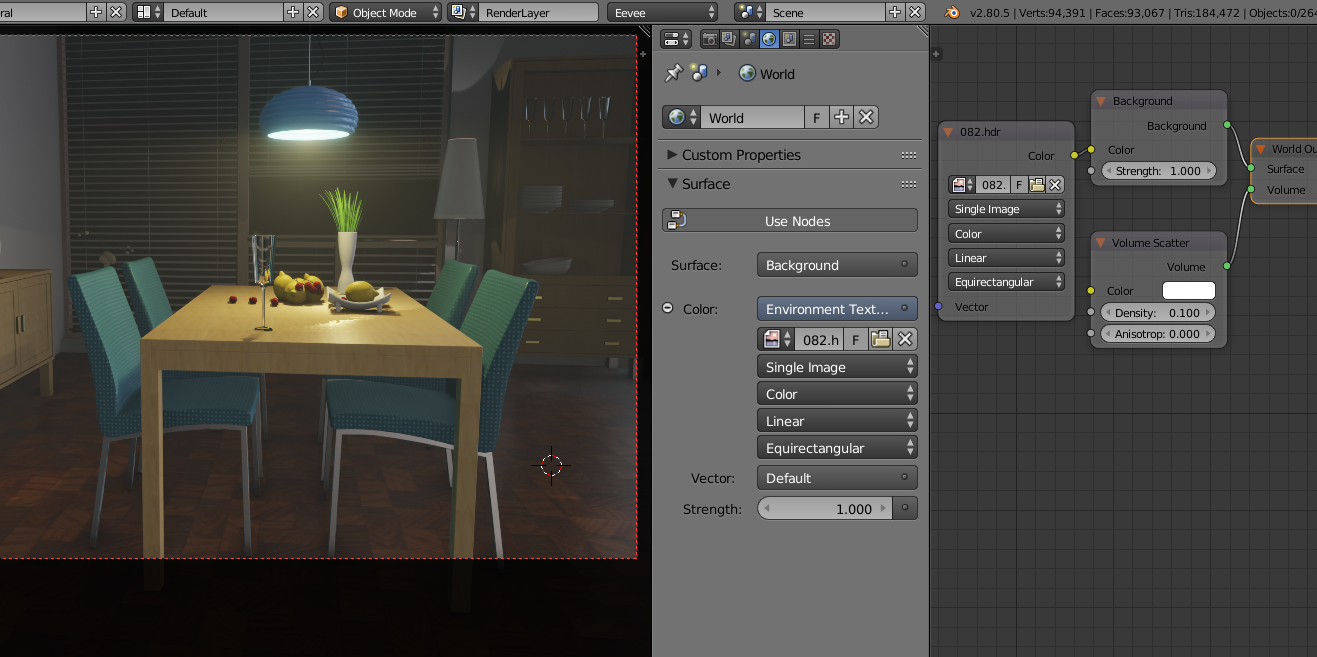Open the Object Mode selector

(x=387, y=12)
